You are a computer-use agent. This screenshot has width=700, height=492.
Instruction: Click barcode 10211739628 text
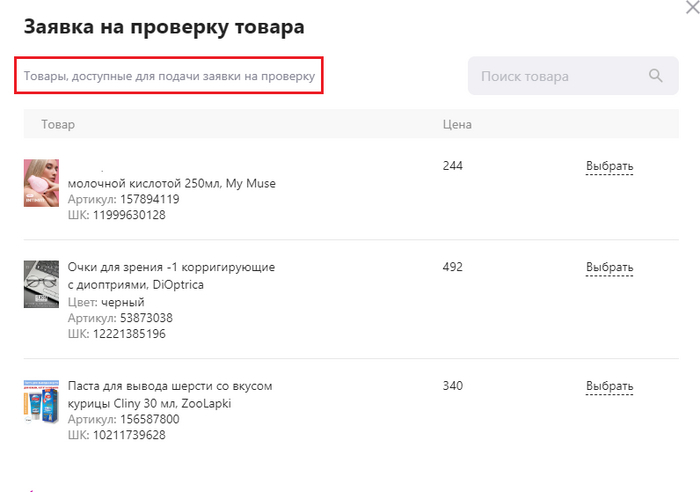point(129,435)
